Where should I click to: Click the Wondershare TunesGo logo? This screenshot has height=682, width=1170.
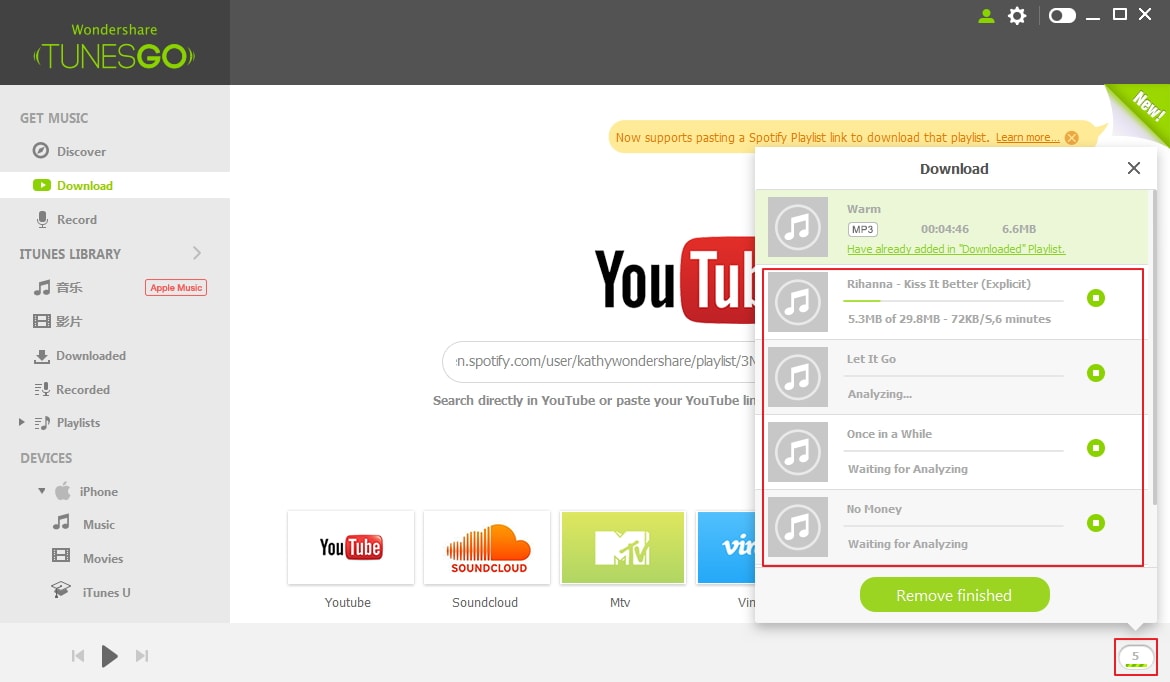[x=114, y=46]
